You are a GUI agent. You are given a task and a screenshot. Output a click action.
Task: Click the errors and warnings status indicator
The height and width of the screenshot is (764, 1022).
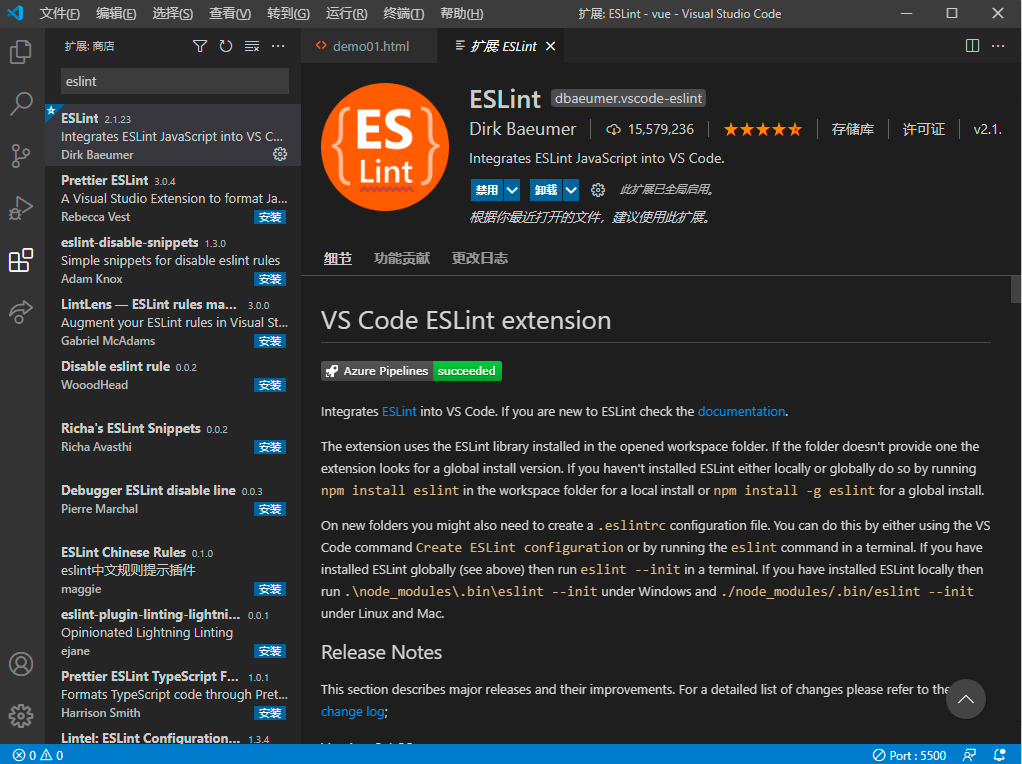38,755
